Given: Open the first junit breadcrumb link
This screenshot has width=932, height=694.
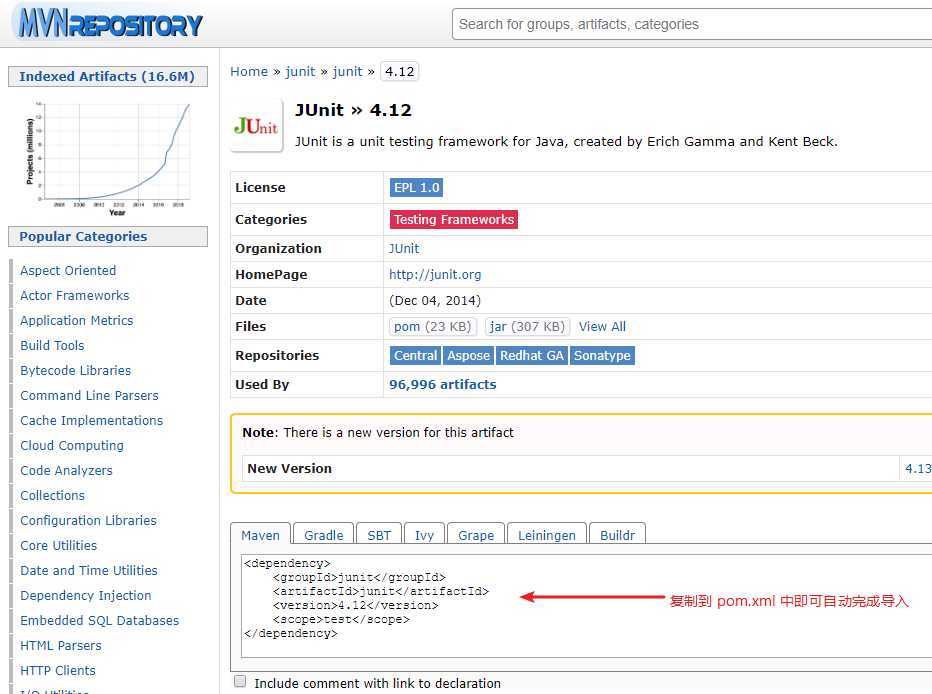Looking at the screenshot, I should pos(300,71).
